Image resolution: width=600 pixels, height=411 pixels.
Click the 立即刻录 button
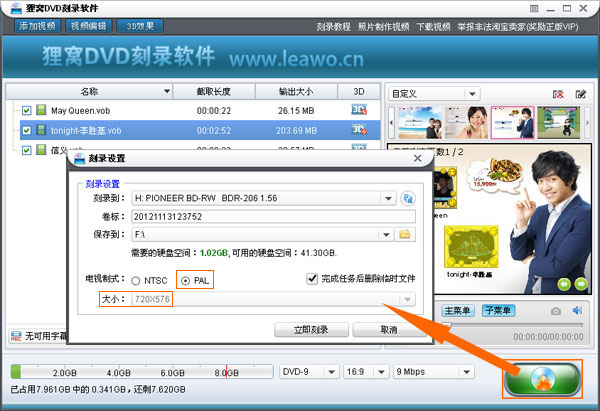tap(311, 330)
